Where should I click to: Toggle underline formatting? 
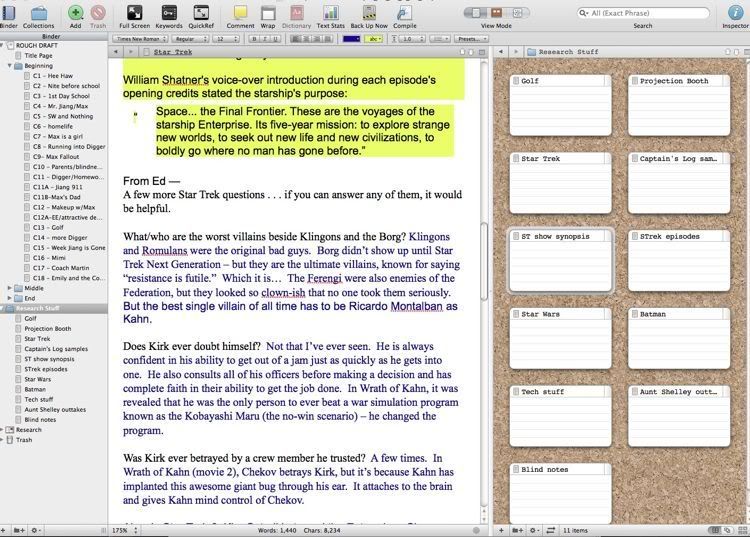click(275, 39)
